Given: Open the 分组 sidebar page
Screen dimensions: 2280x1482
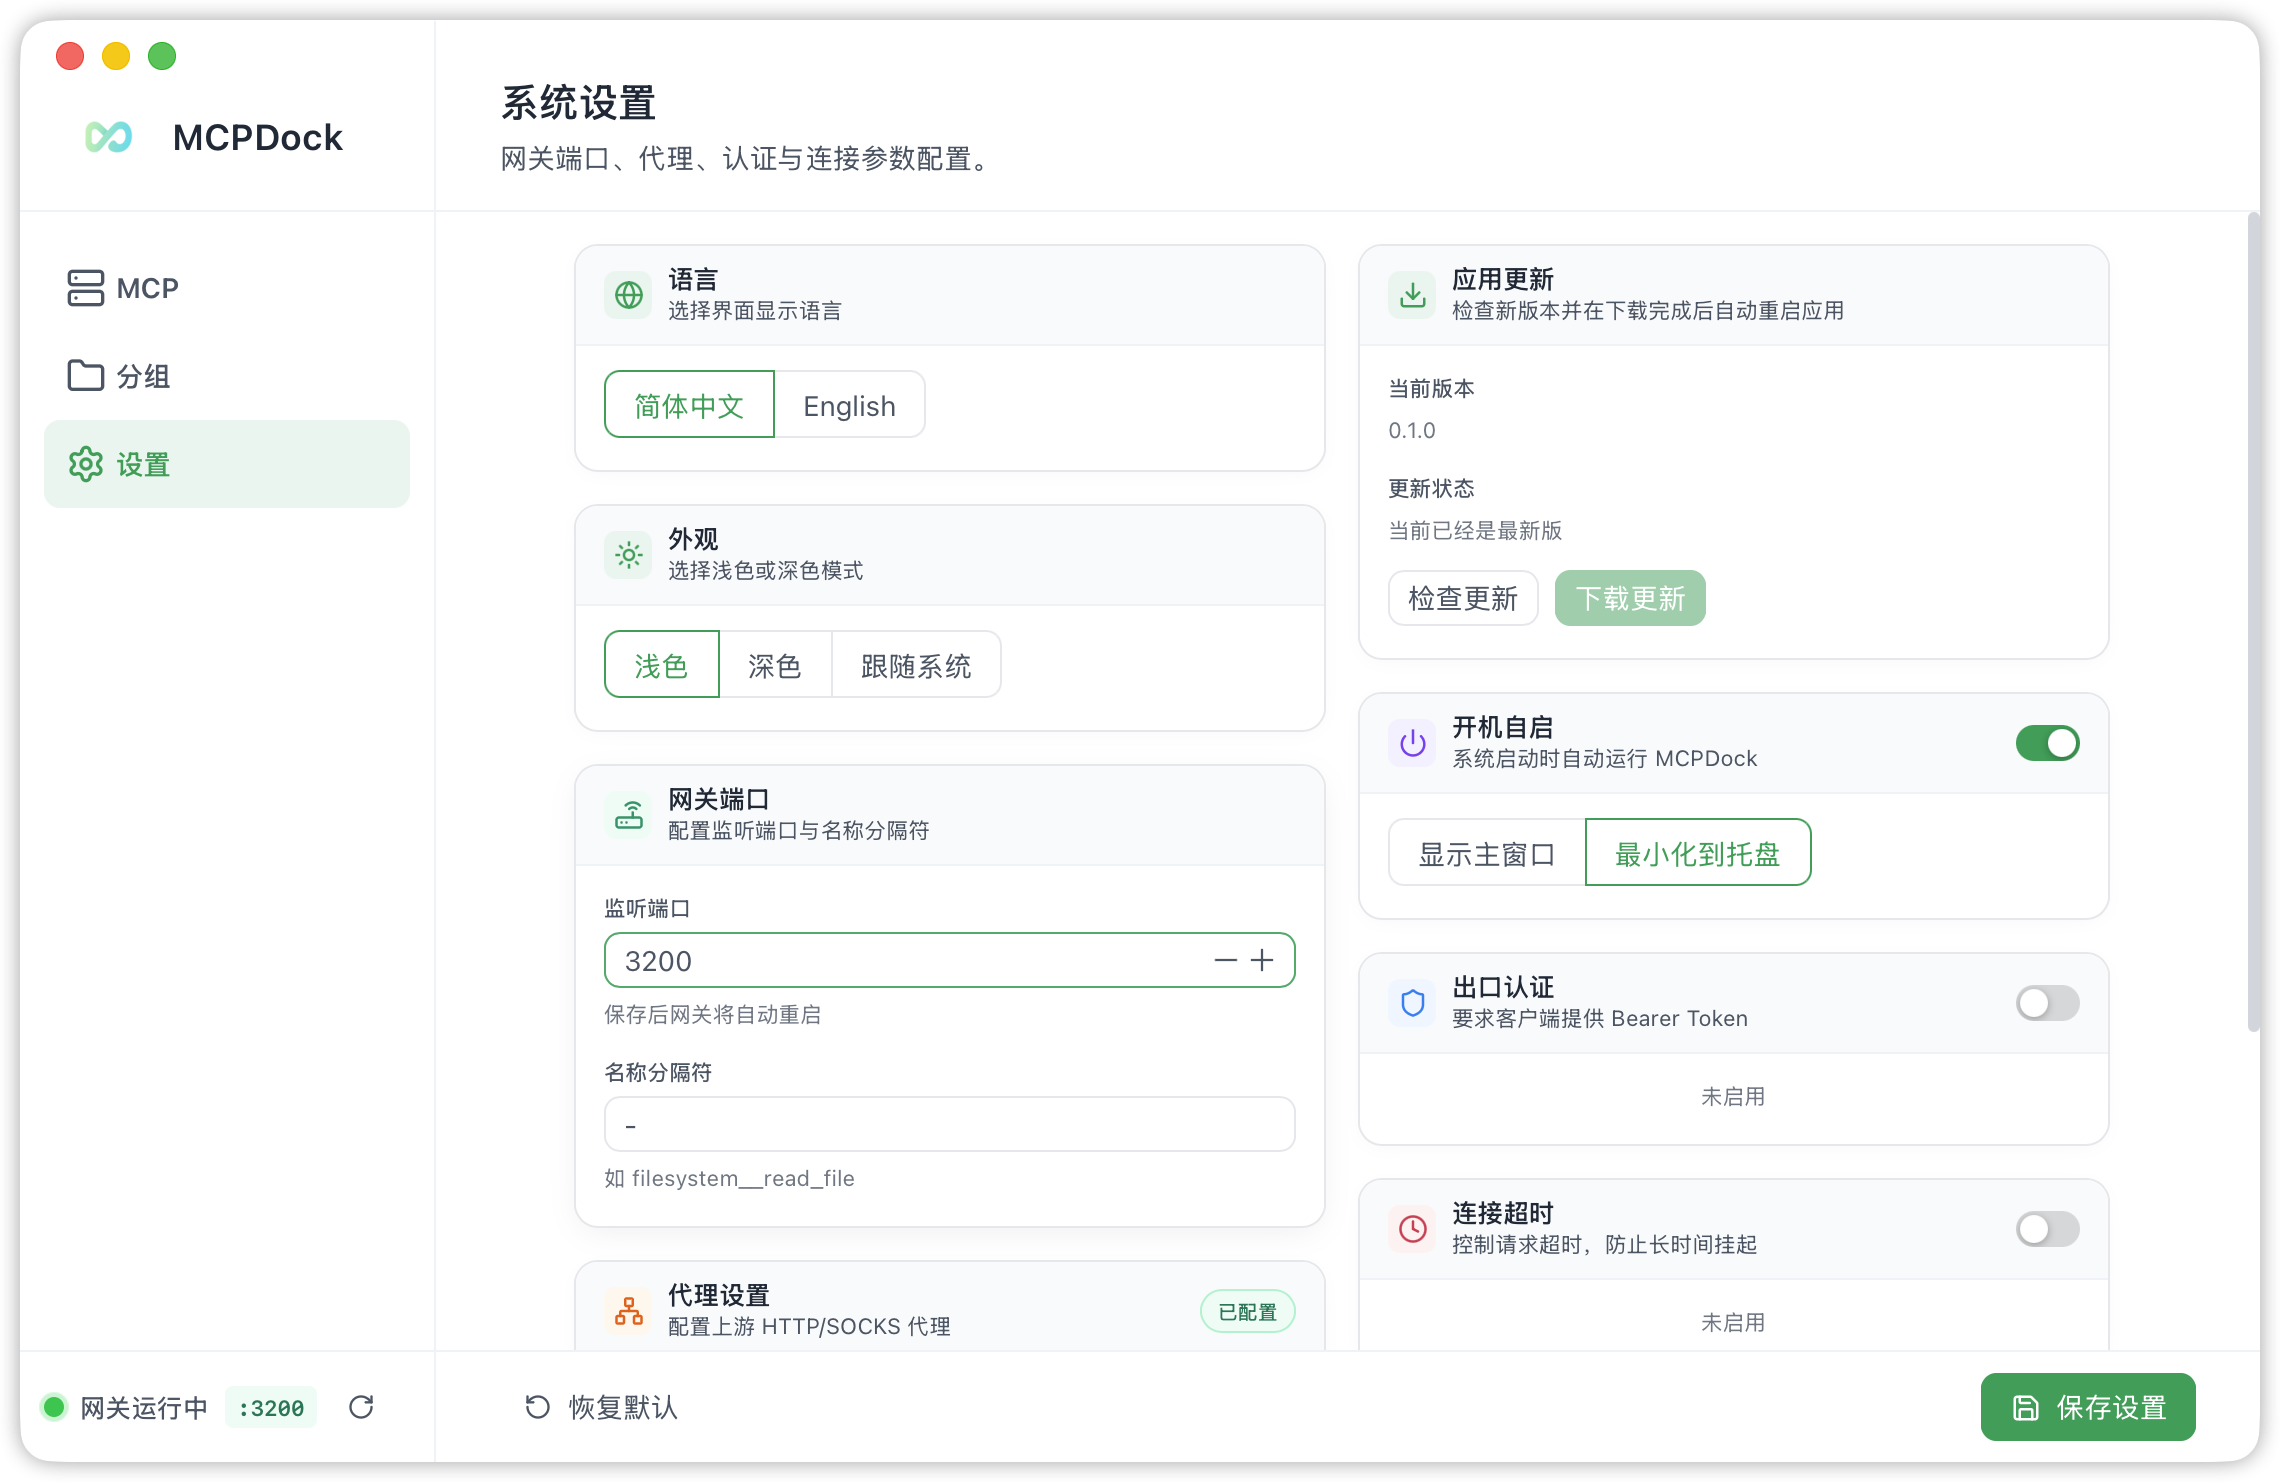Looking at the screenshot, I should (227, 376).
